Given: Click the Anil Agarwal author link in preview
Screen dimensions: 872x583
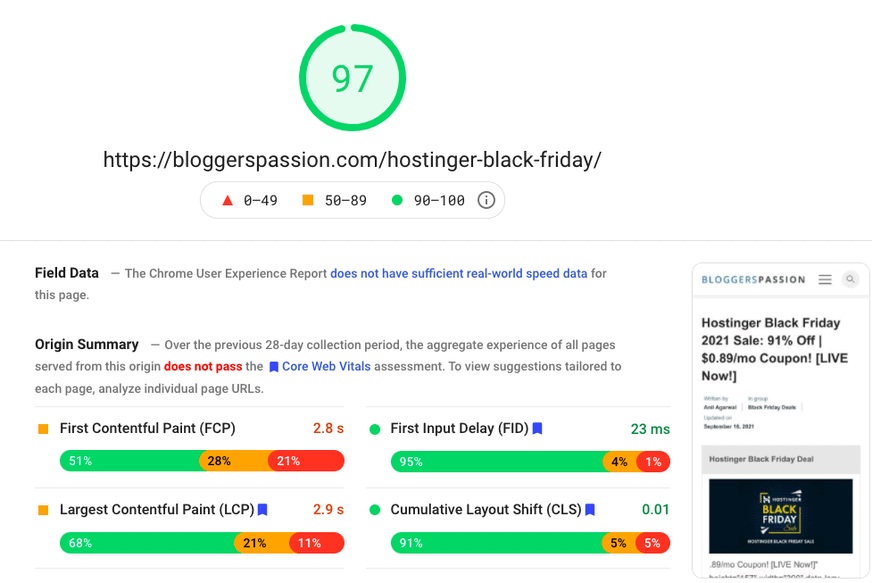Looking at the screenshot, I should point(719,407).
